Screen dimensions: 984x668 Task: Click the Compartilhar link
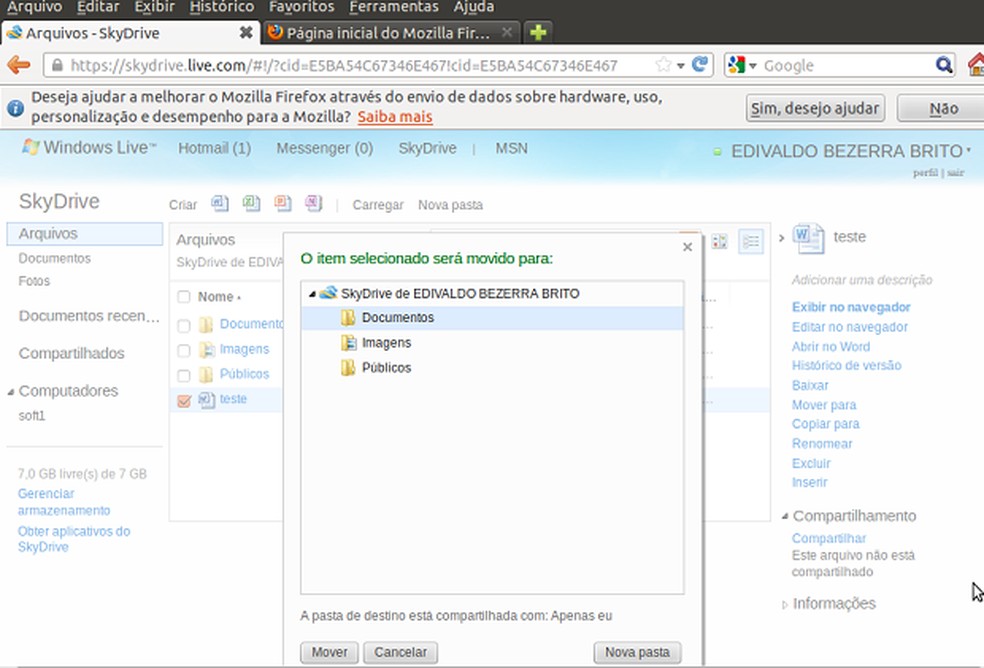tap(828, 538)
